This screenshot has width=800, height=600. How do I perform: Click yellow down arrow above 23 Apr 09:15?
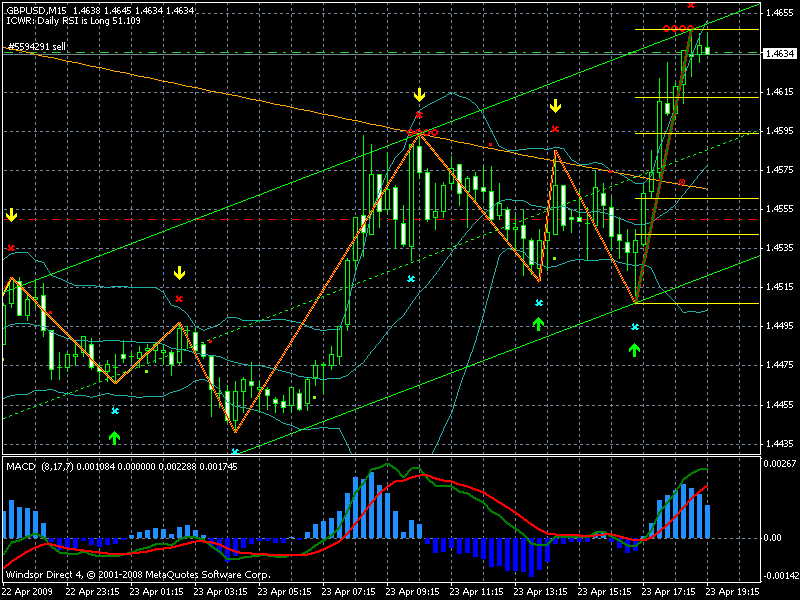(x=419, y=95)
